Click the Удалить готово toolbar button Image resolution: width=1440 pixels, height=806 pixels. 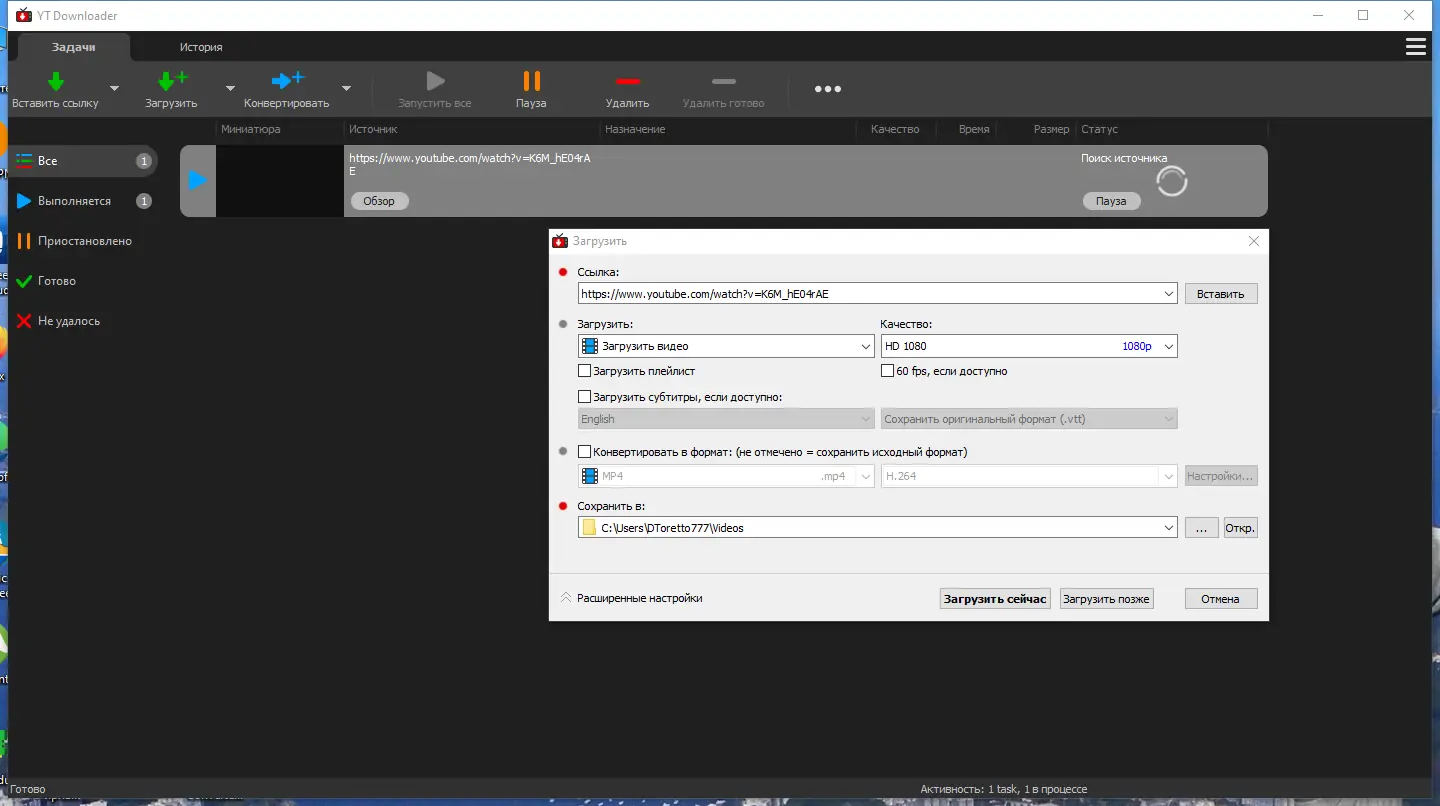pos(723,89)
